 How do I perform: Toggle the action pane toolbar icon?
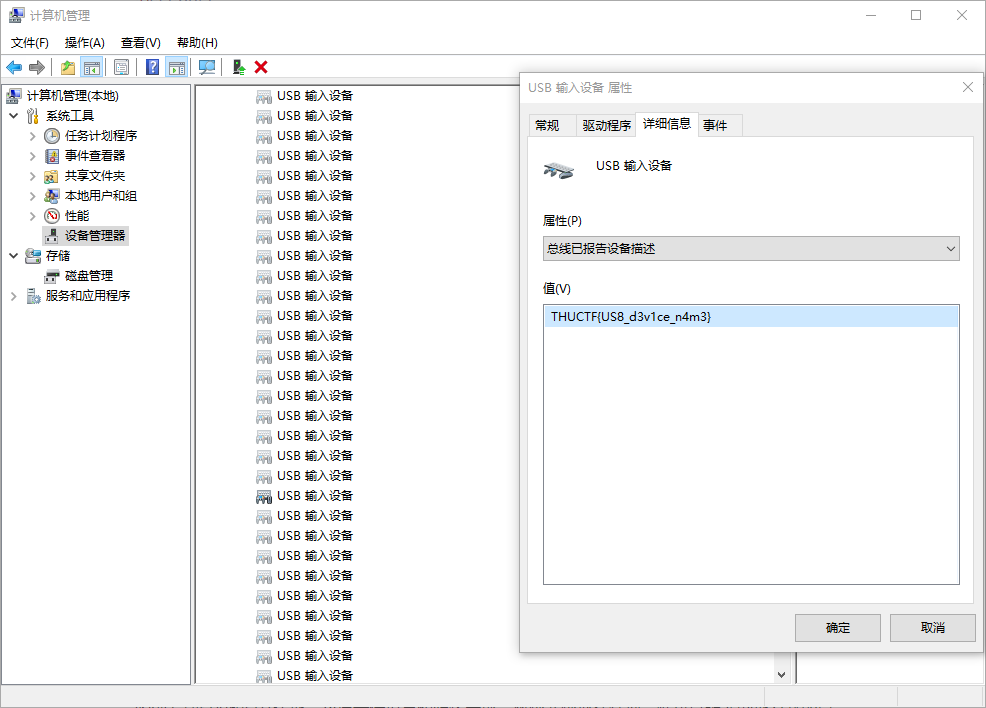click(x=177, y=67)
